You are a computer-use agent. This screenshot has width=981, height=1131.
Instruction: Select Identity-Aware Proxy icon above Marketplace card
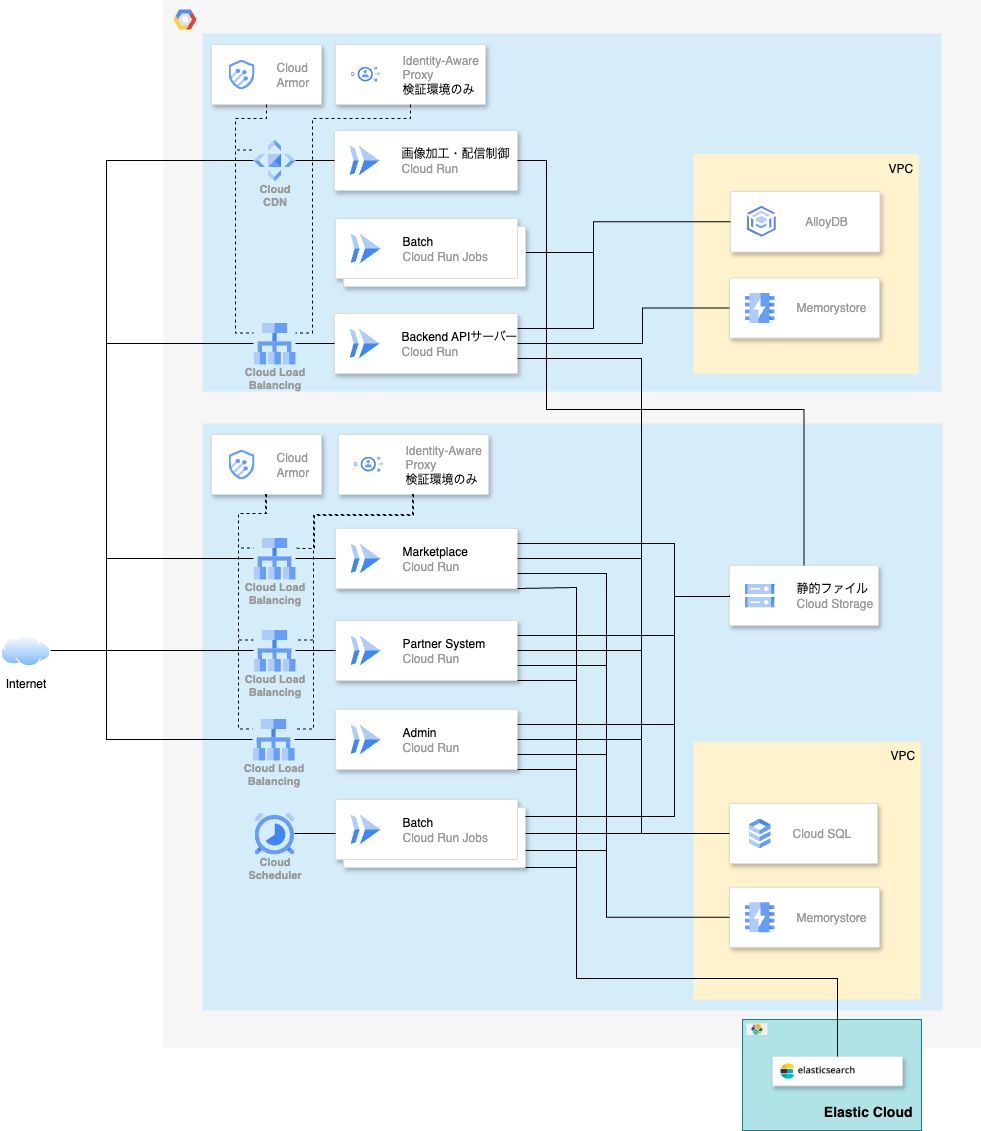(369, 464)
